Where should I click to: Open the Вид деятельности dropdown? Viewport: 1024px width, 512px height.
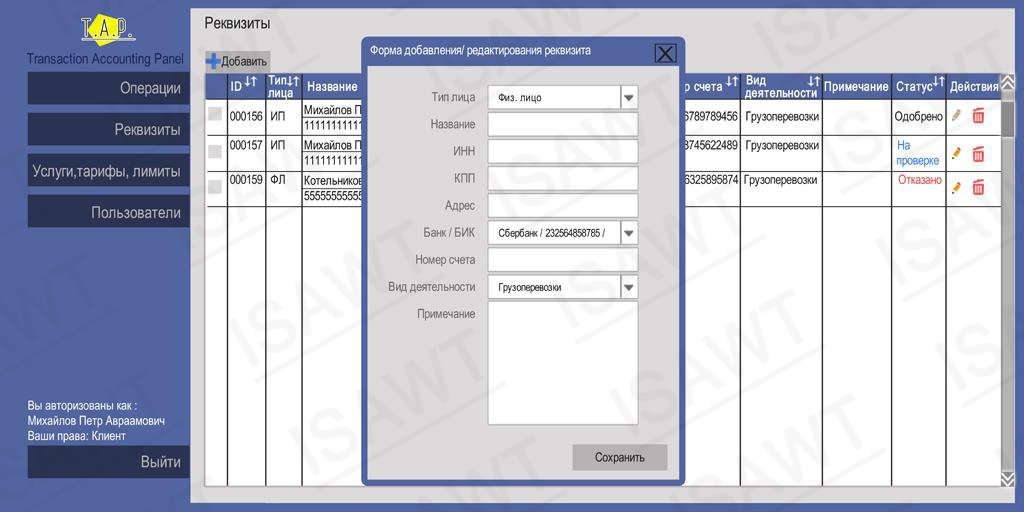[x=628, y=287]
